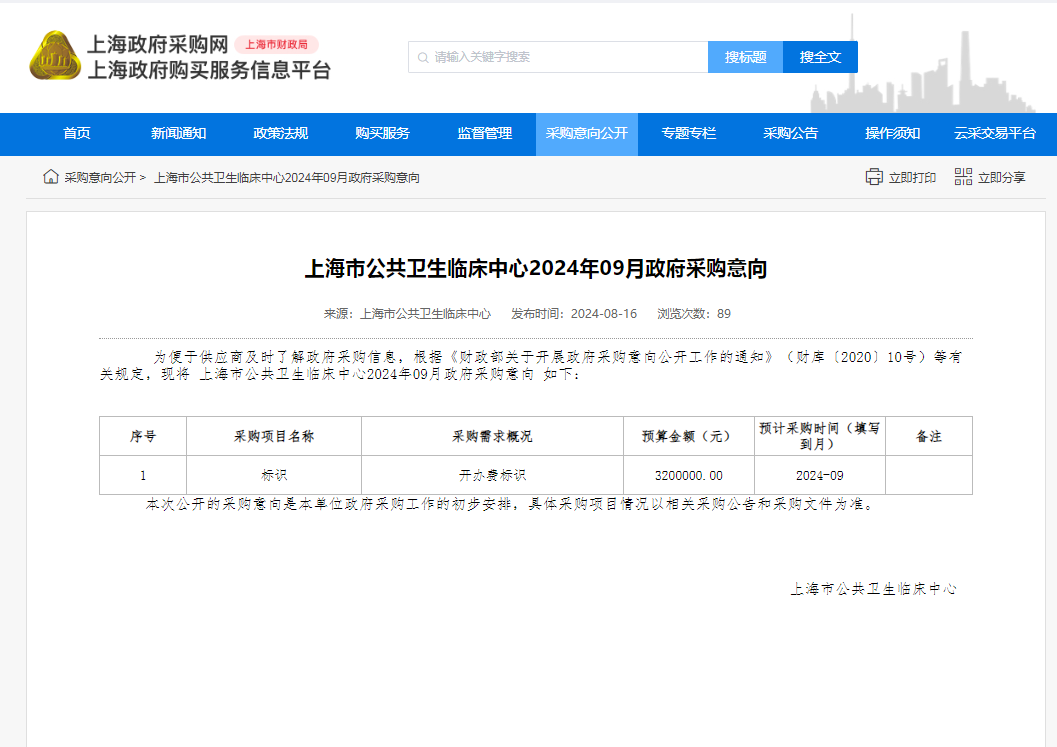The image size is (1057, 747).
Task: Click the 采购需求概况 table column header
Action: point(492,436)
